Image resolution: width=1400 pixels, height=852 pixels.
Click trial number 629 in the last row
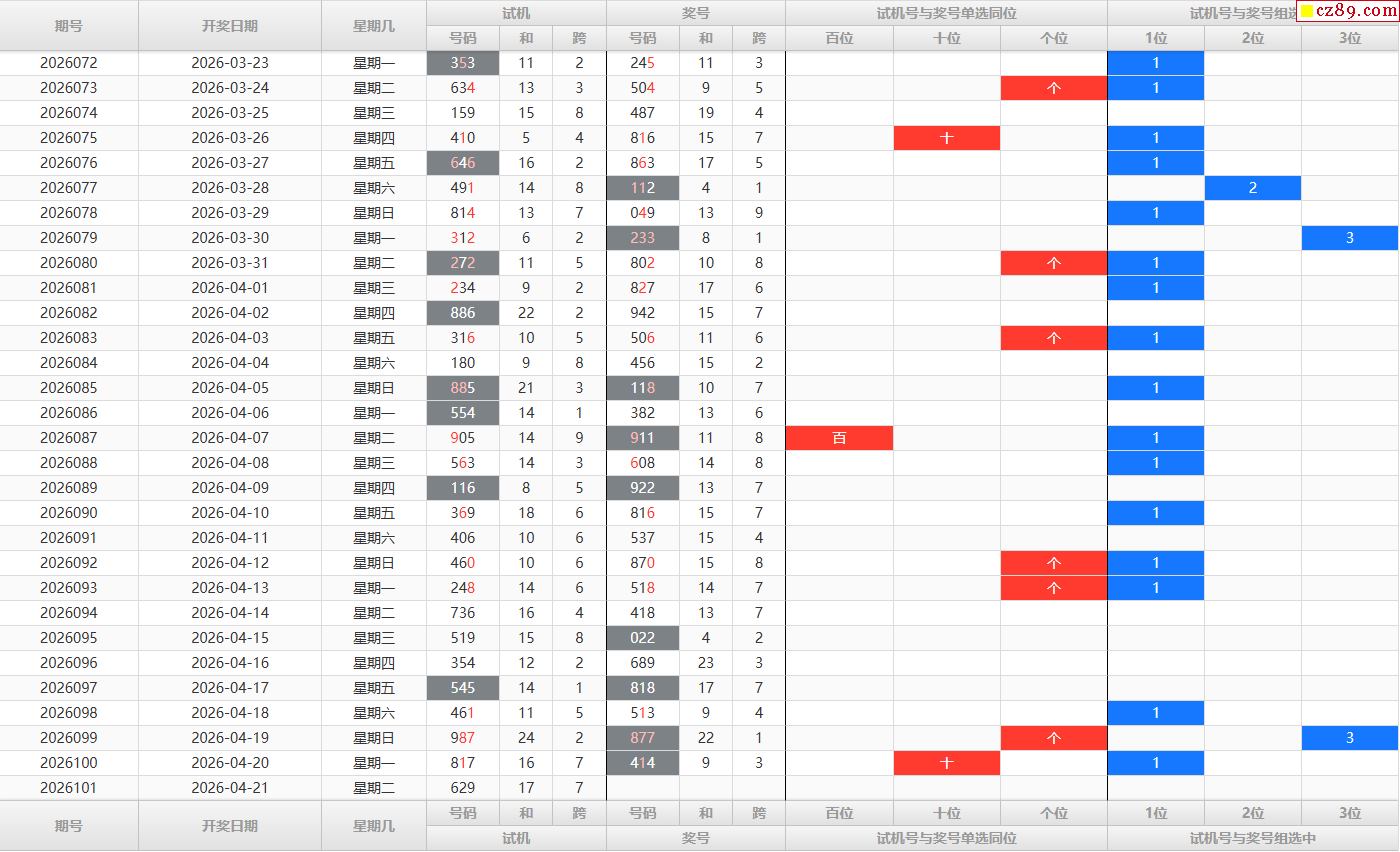(x=463, y=788)
